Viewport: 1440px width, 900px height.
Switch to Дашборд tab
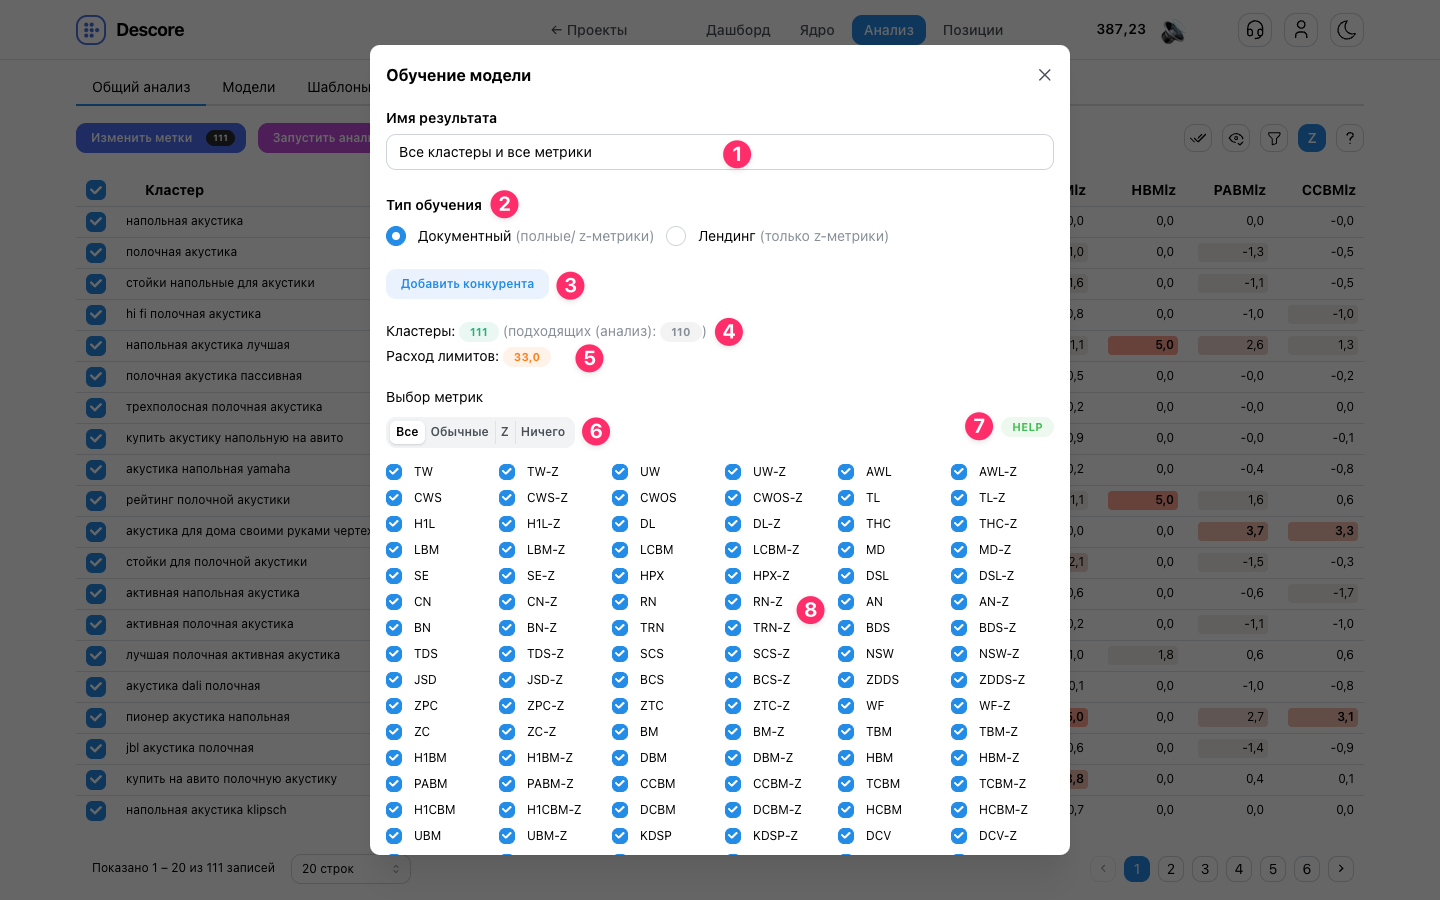pyautogui.click(x=738, y=30)
